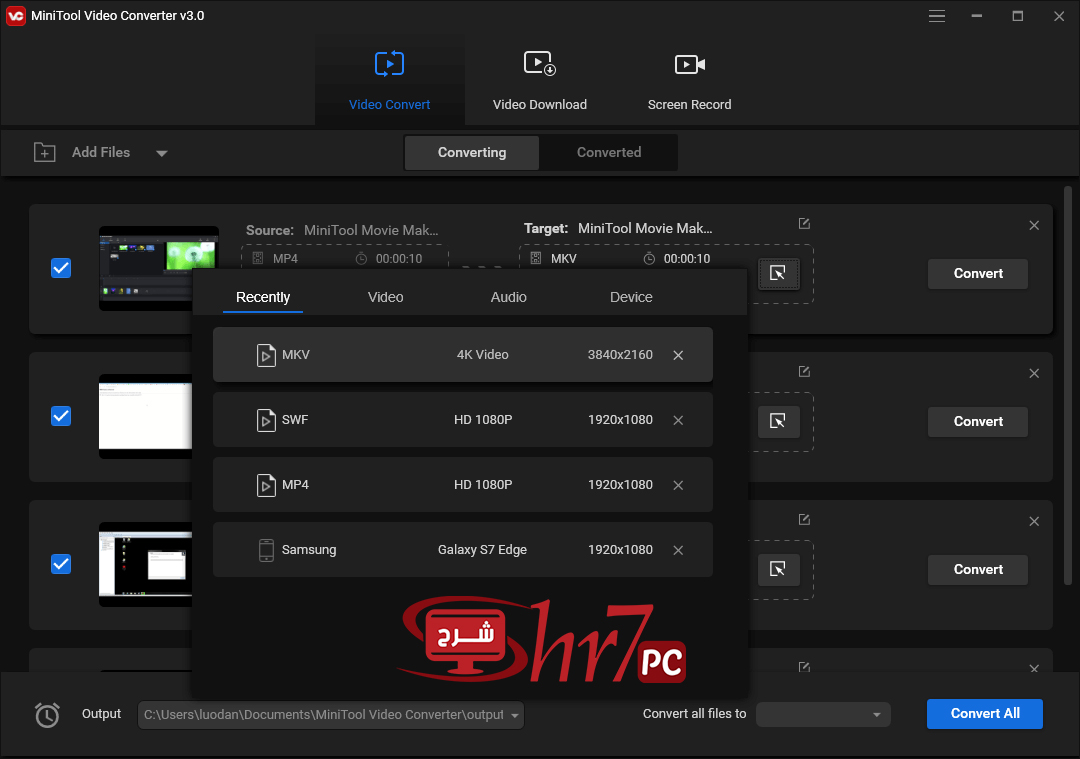Open the Convert all files to dropdown
The height and width of the screenshot is (759, 1080).
[x=823, y=715]
